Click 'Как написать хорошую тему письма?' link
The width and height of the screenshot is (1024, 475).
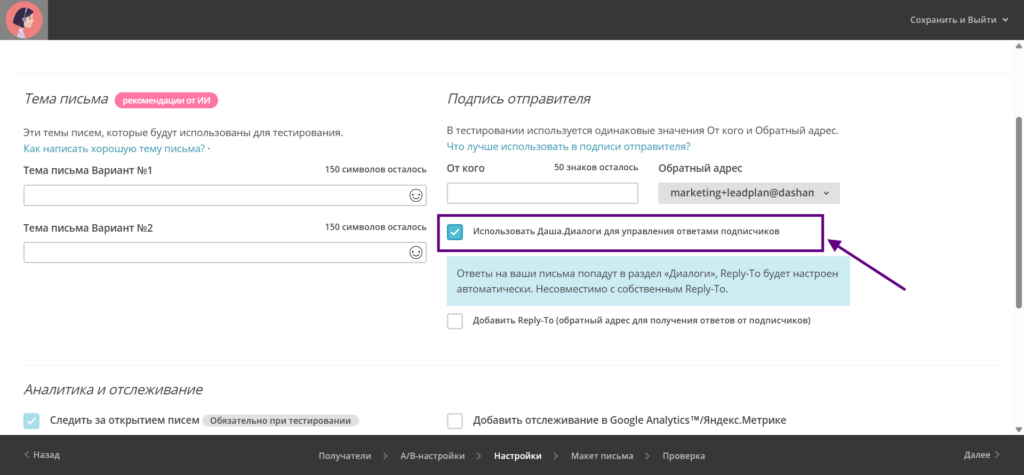point(114,148)
